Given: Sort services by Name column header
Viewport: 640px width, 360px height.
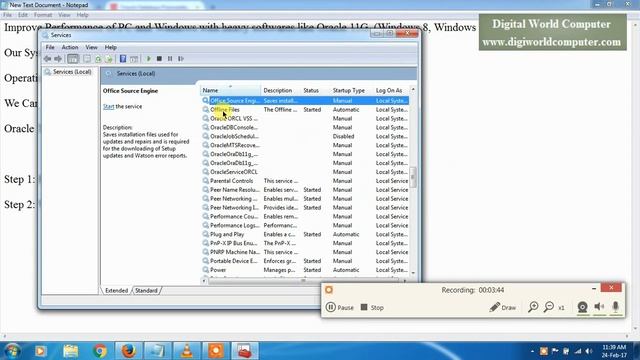Looking at the screenshot, I should click(x=230, y=90).
